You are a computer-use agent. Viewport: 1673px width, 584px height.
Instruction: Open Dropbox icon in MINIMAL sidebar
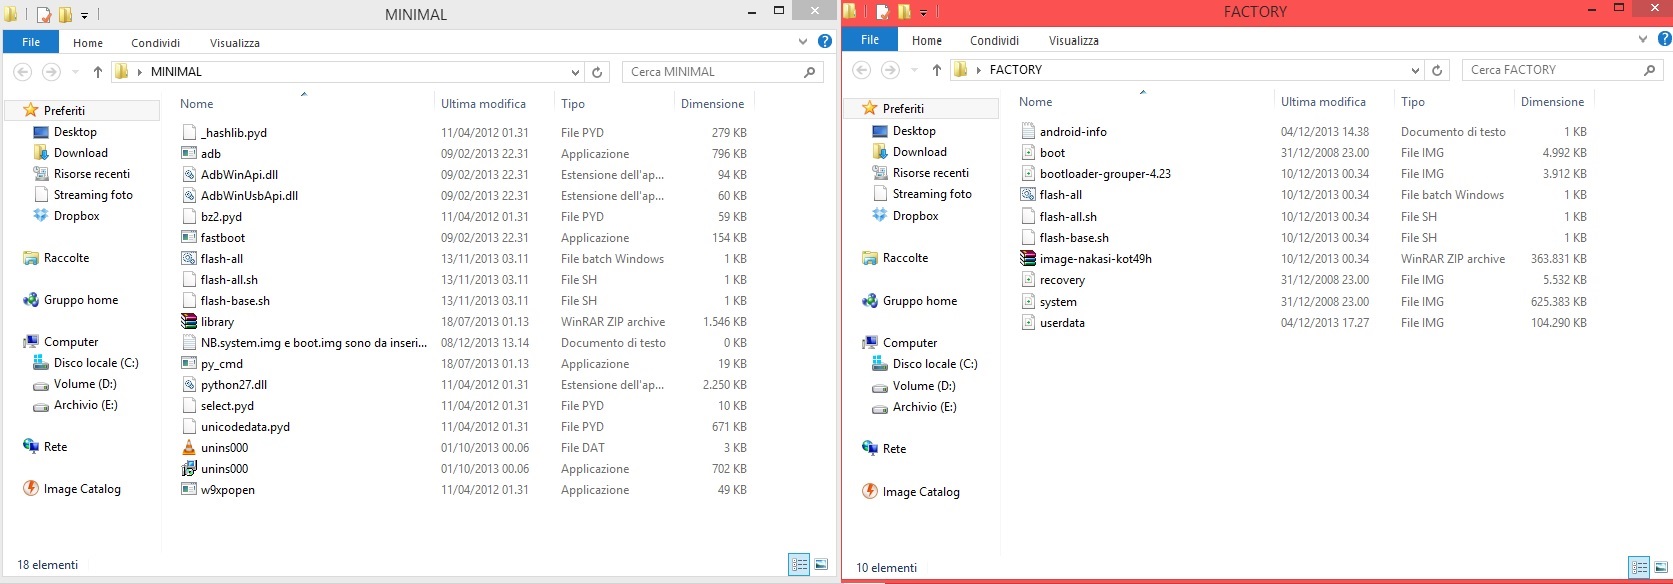(41, 215)
